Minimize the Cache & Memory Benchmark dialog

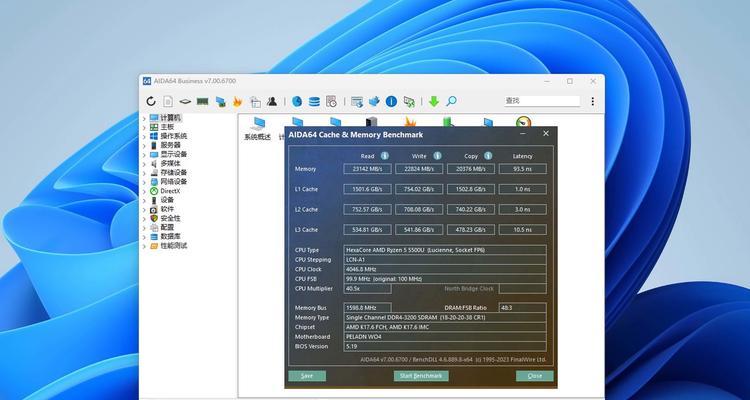tap(524, 134)
